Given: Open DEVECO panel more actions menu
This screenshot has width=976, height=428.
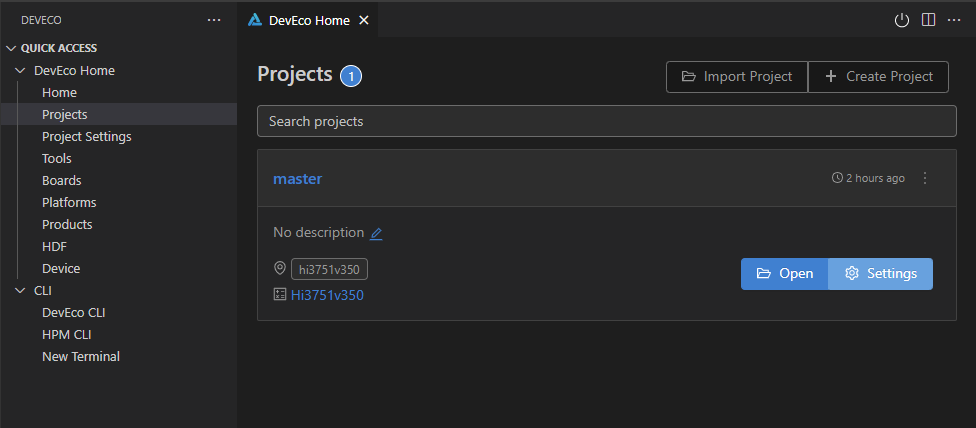Looking at the screenshot, I should 214,20.
